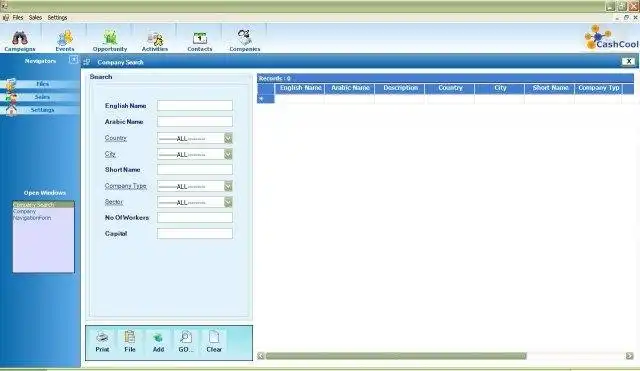This screenshot has height=371, width=640.
Task: Sort by Company Type column header
Action: click(x=599, y=88)
